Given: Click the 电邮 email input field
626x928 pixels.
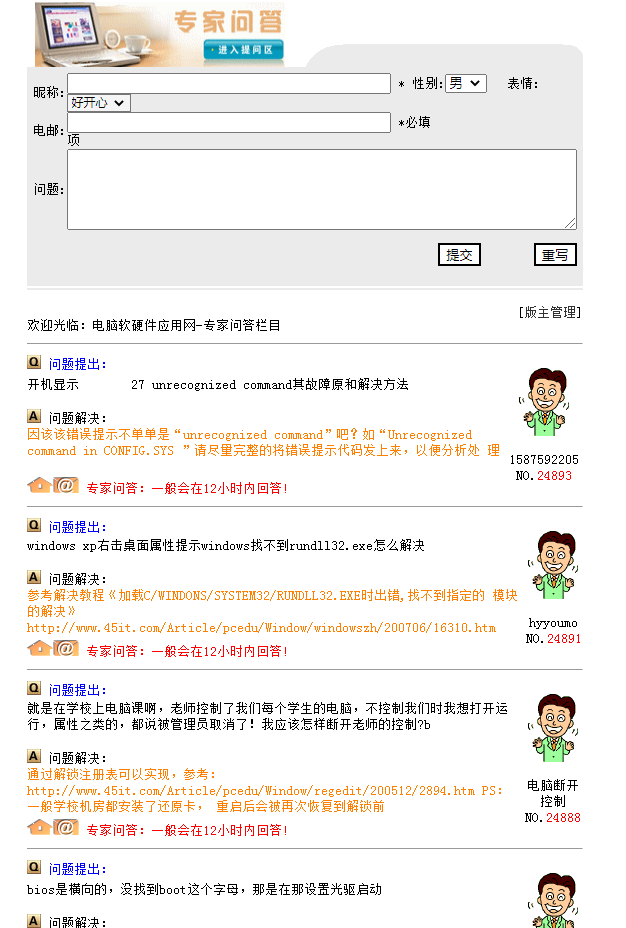Looking at the screenshot, I should pyautogui.click(x=229, y=123).
